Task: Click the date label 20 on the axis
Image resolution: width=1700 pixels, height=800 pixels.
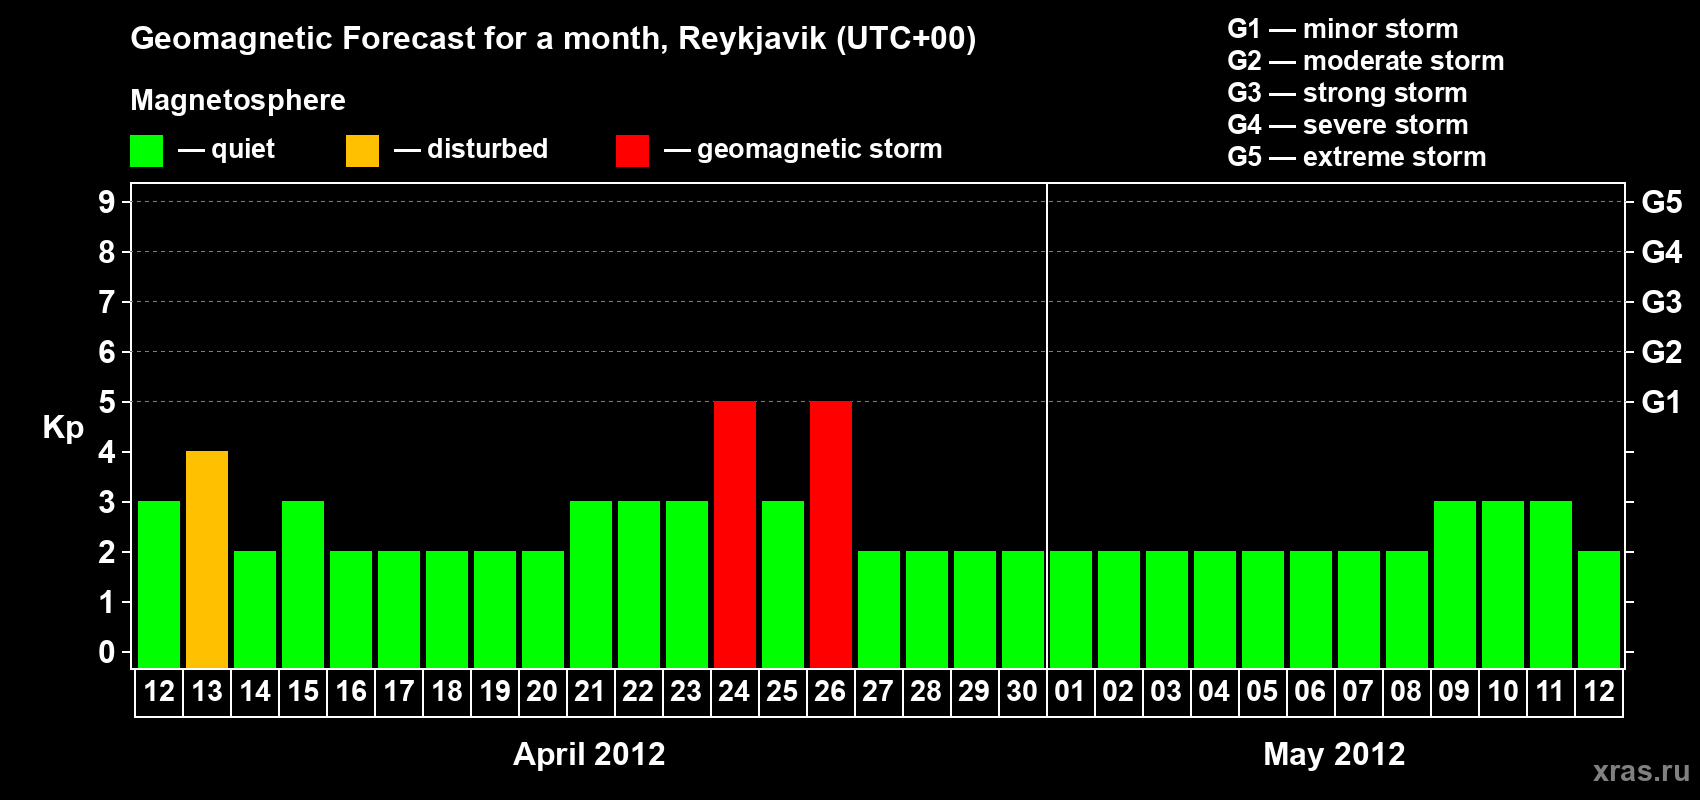Action: [542, 691]
